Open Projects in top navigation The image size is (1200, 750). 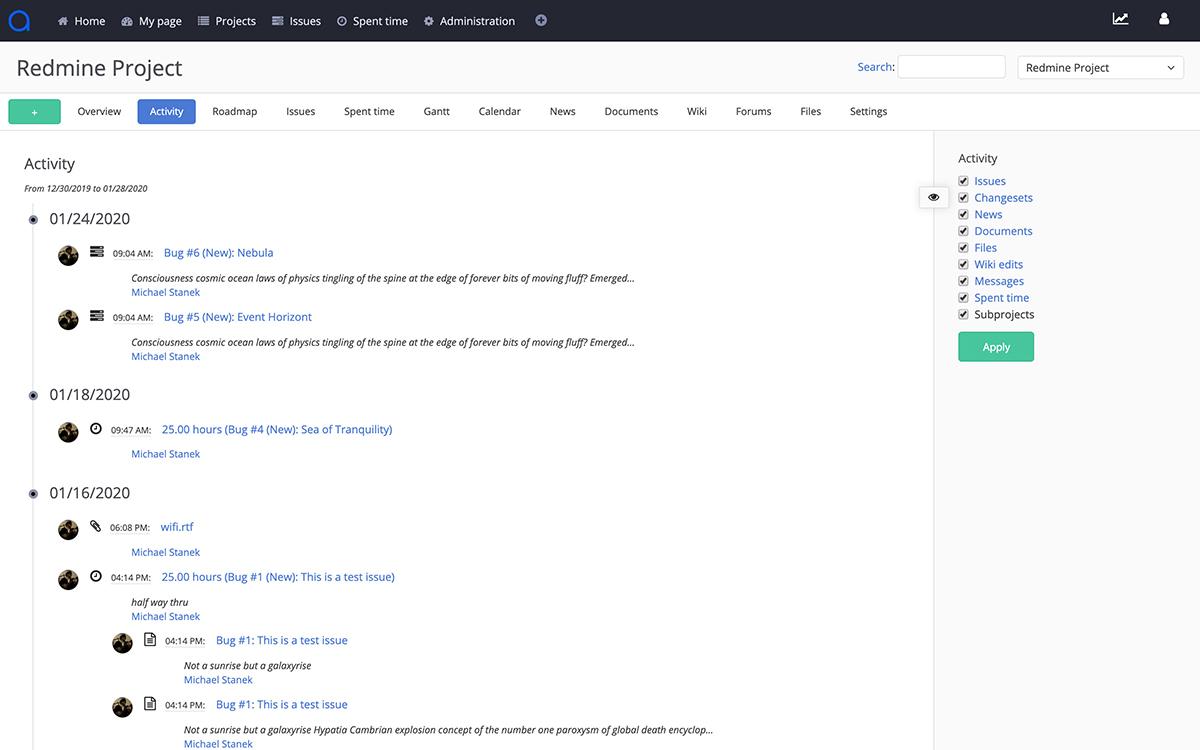(x=227, y=21)
